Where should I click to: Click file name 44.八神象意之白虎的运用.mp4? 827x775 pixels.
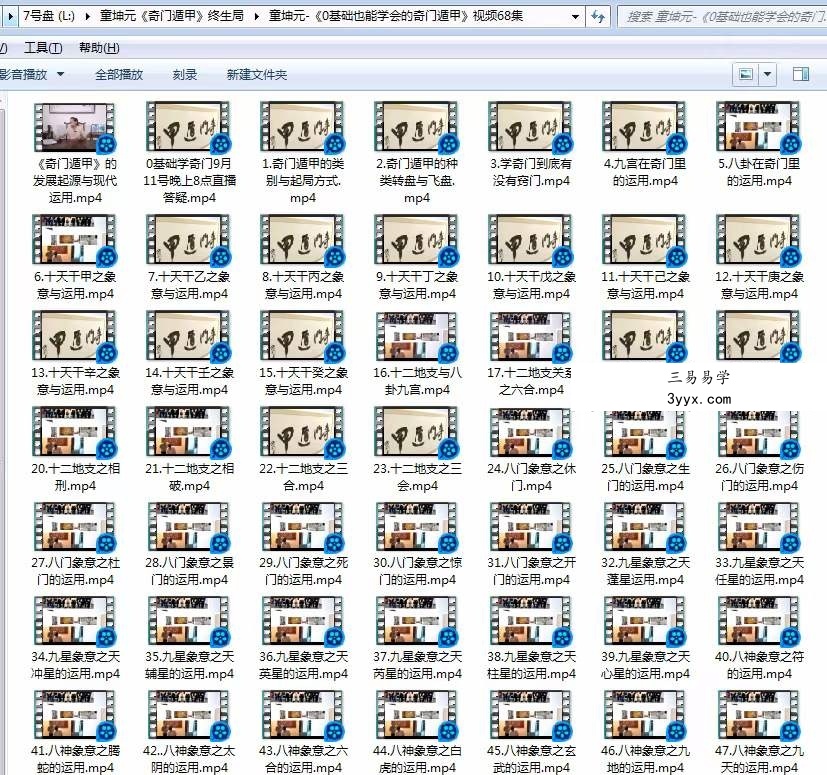click(x=417, y=759)
